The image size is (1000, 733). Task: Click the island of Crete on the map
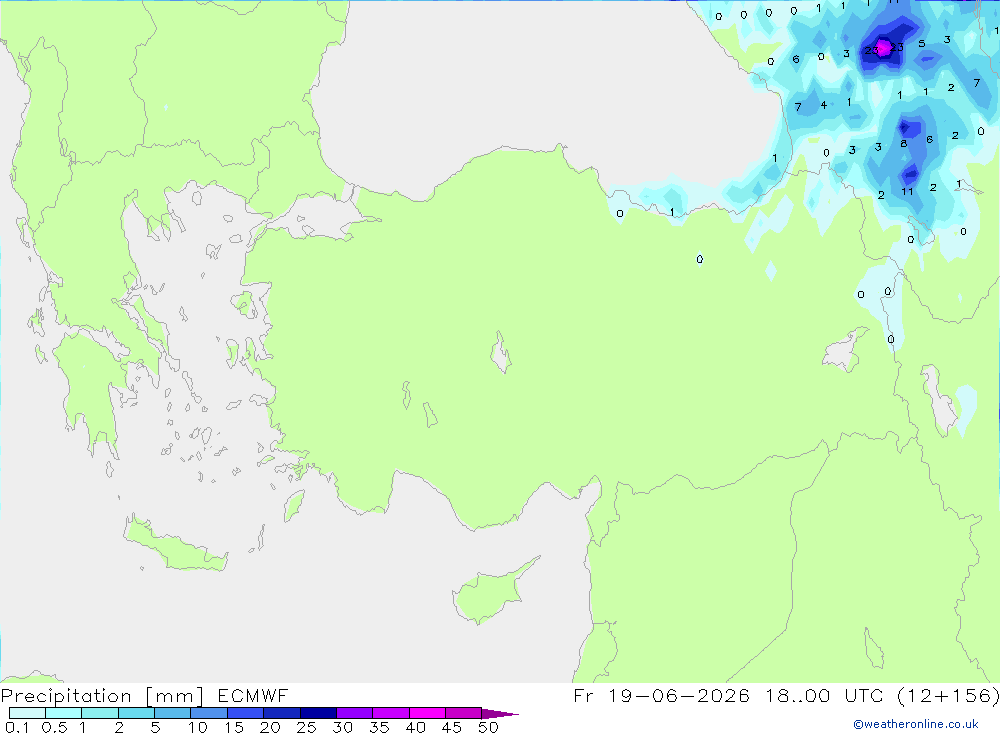173,544
